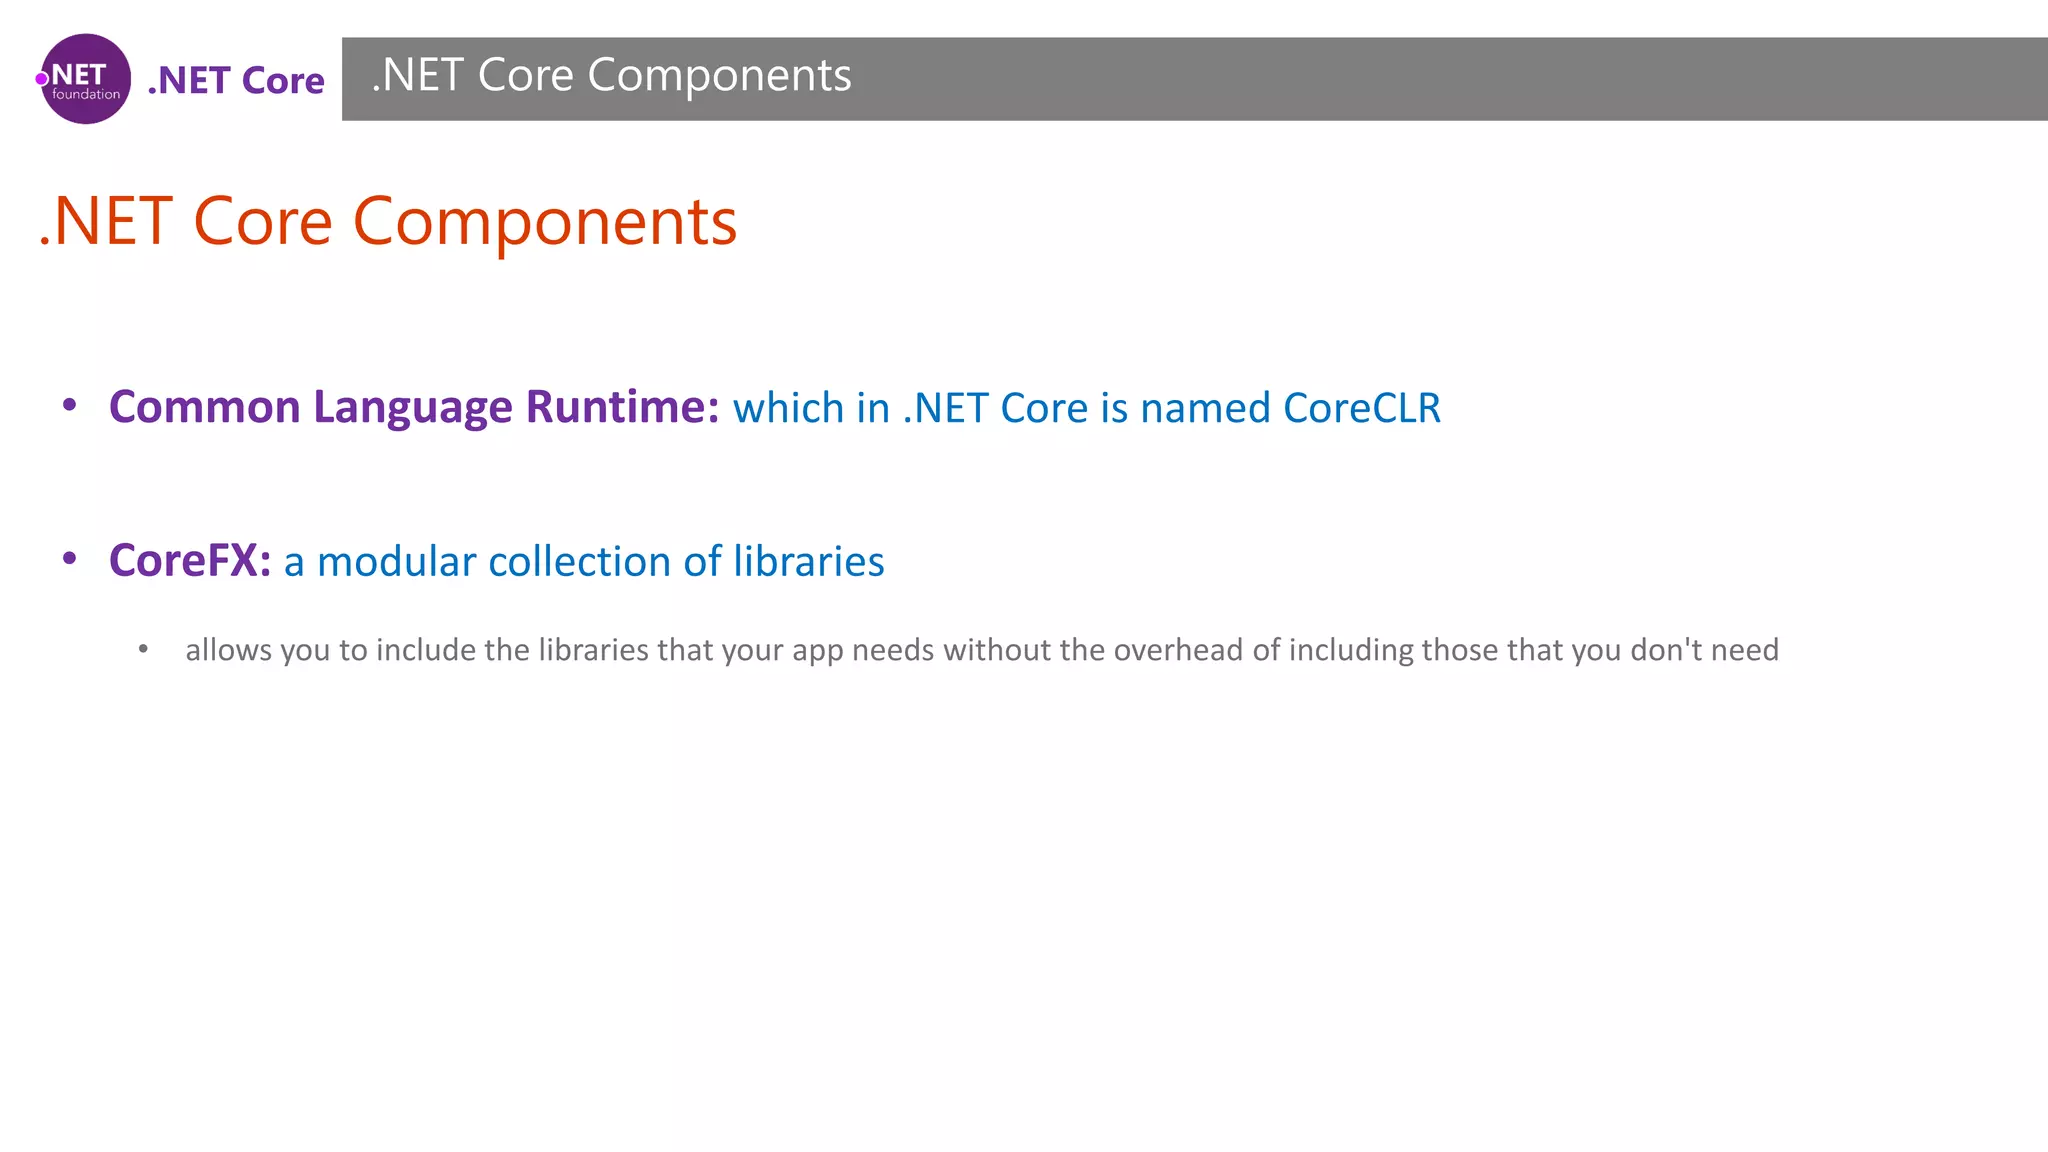2048x1152 pixels.
Task: Click the empty gray banner area right side
Action: pyautogui.click(x=1450, y=79)
